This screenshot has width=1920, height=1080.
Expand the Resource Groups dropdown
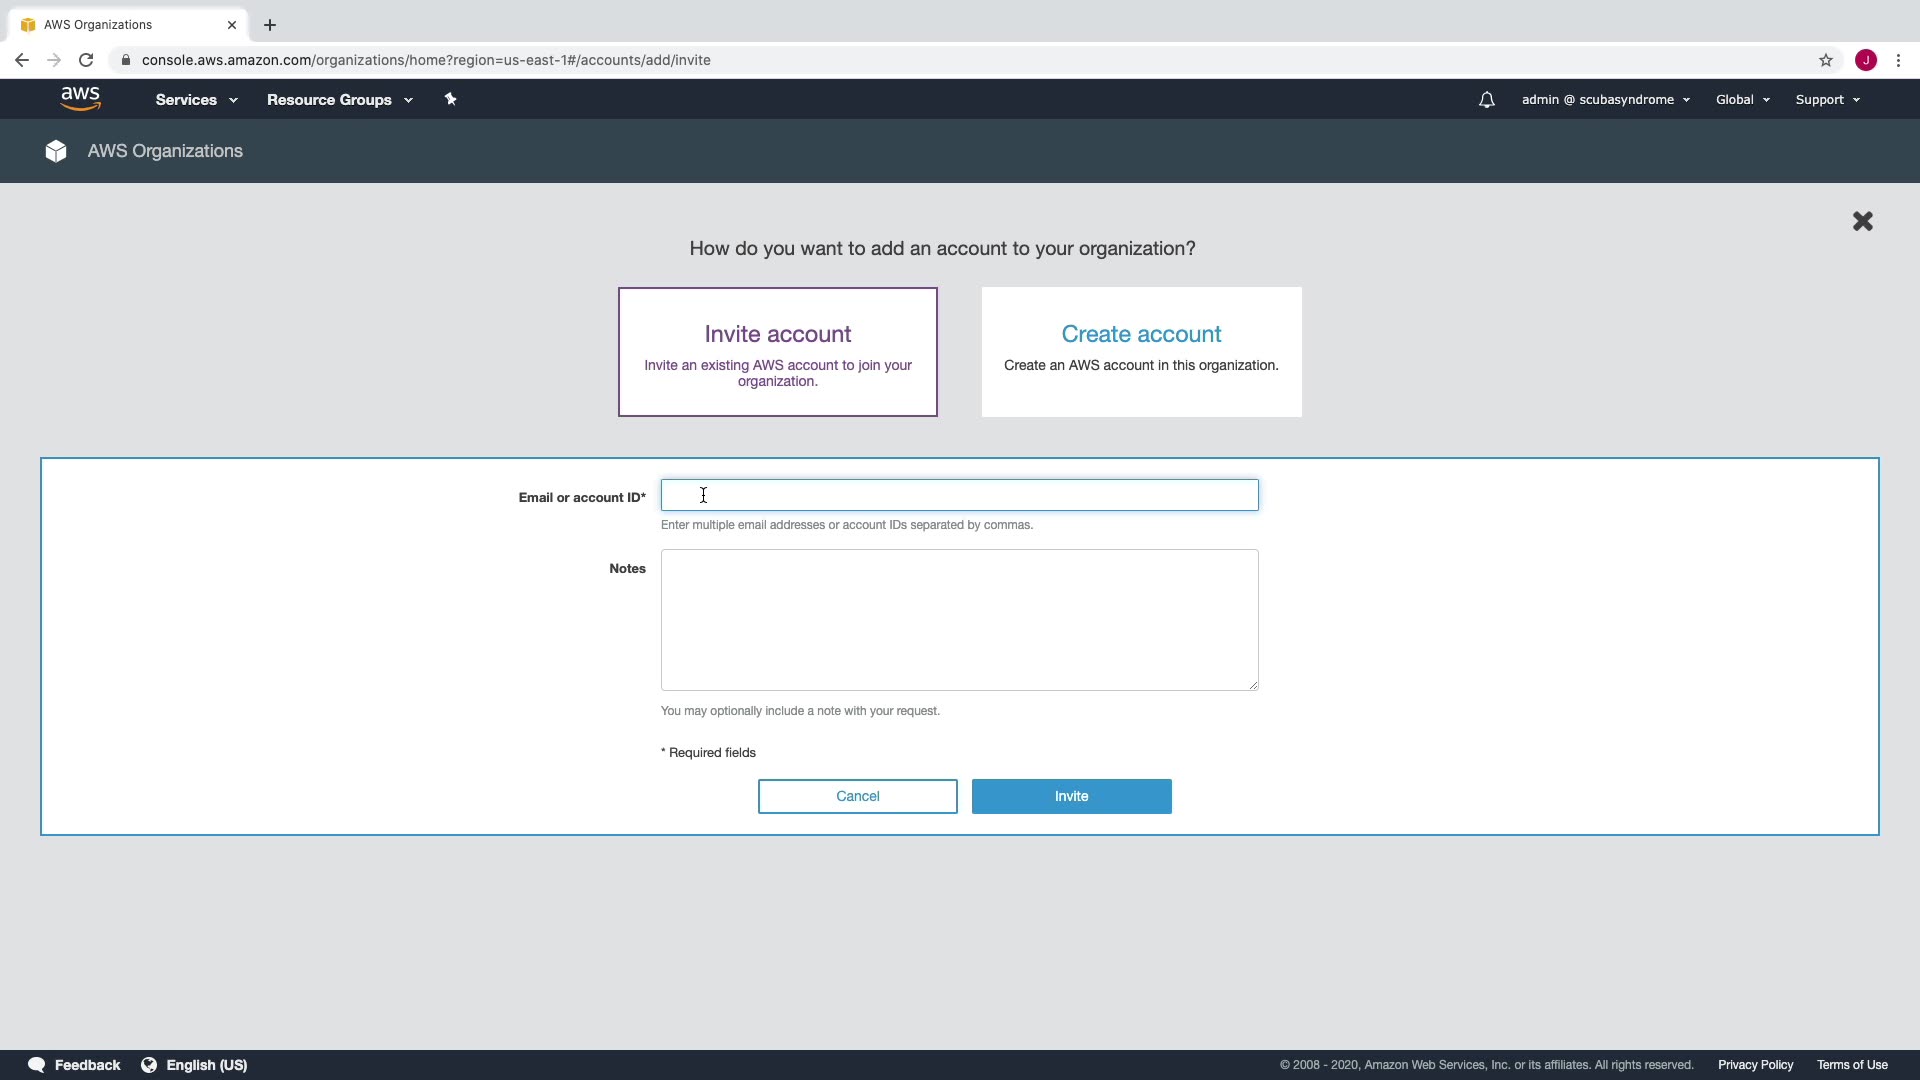339,100
